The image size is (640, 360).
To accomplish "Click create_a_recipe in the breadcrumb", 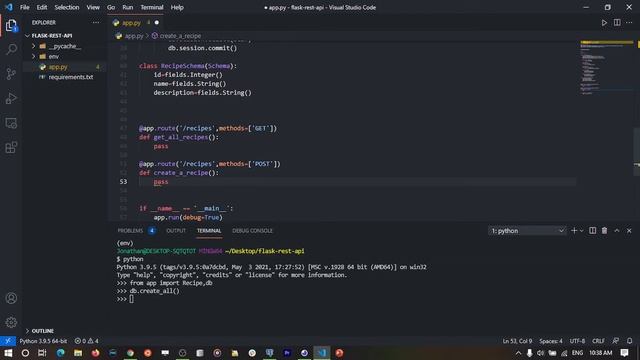I will coord(180,36).
